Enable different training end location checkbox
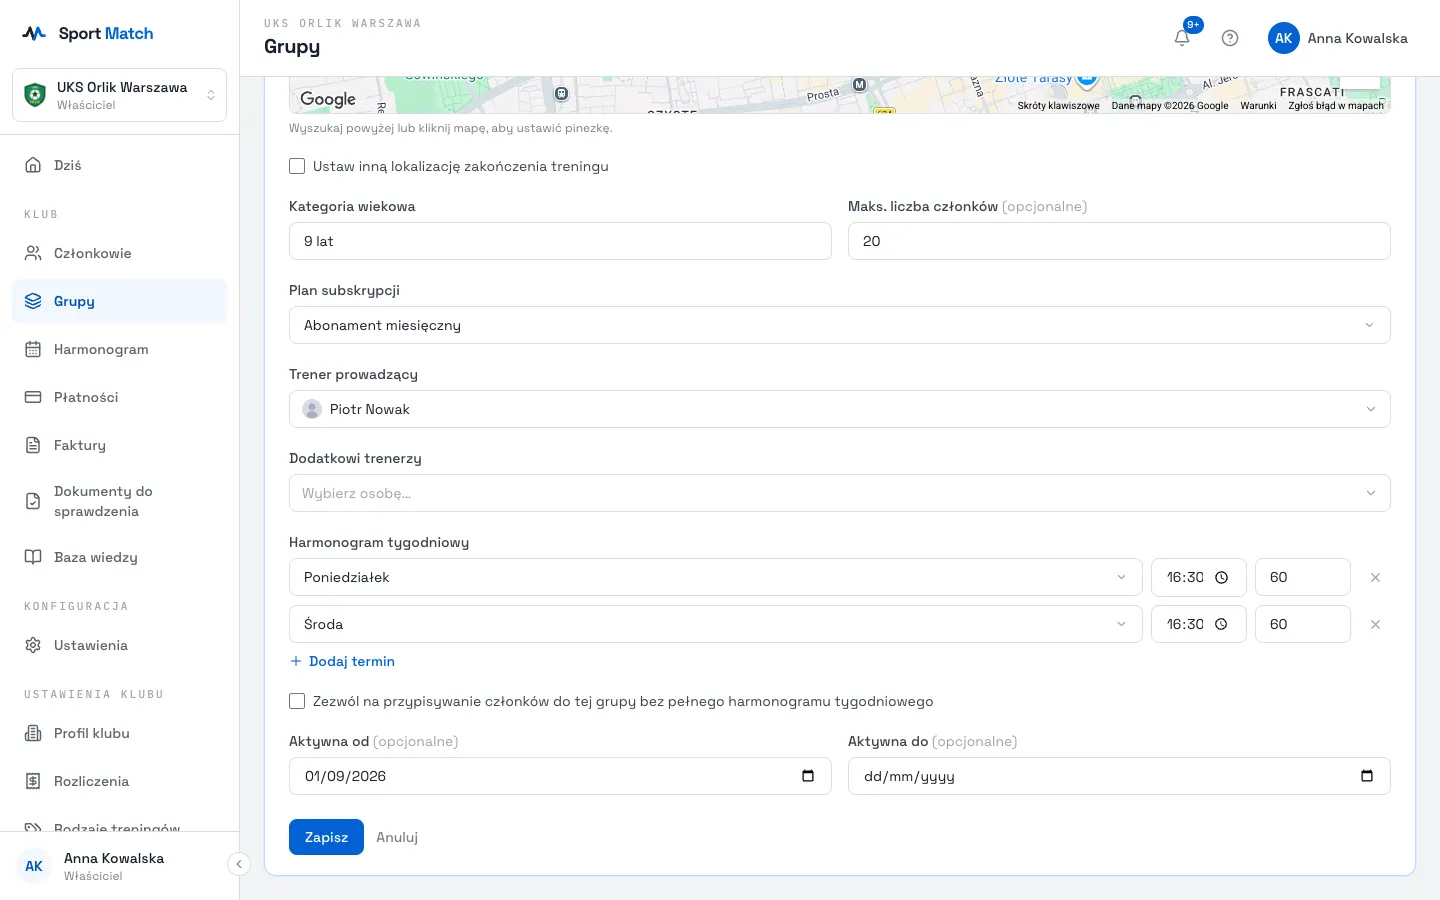 pos(297,166)
